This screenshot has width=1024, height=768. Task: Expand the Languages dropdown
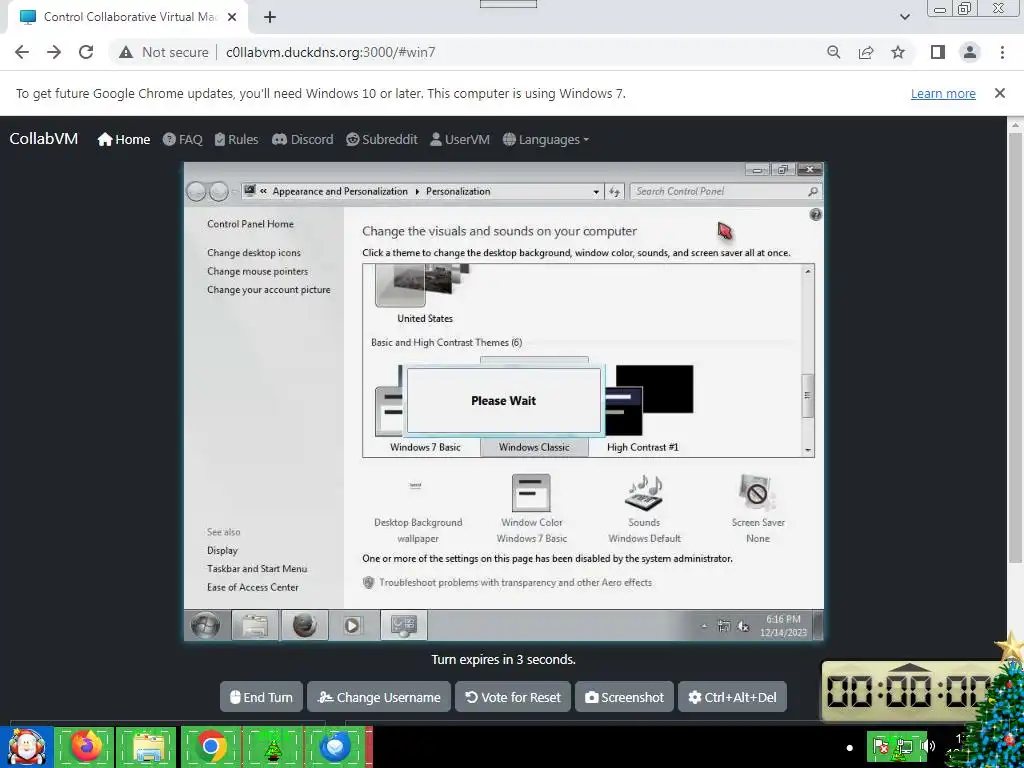pos(546,139)
